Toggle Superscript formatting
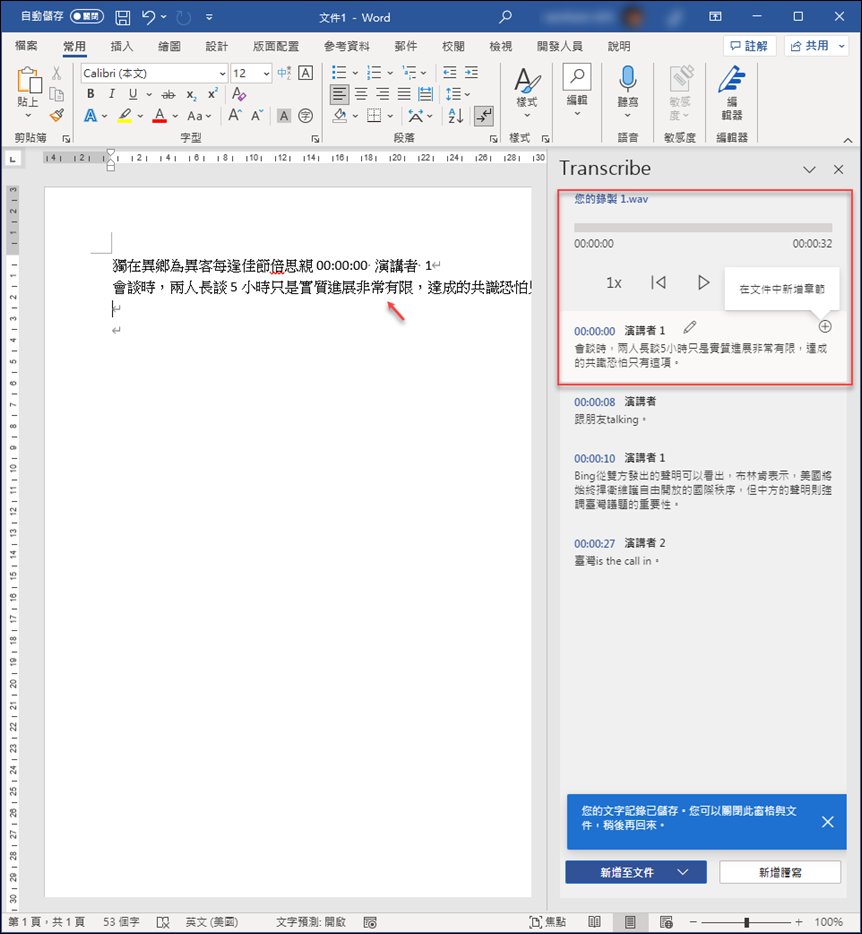 point(213,94)
